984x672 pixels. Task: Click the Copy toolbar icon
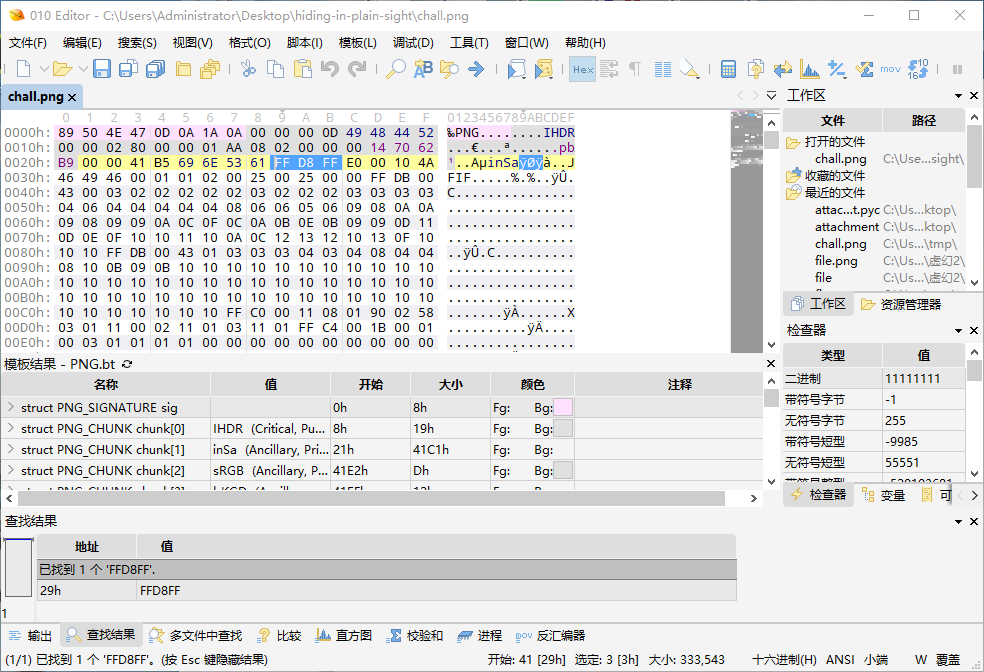(275, 69)
